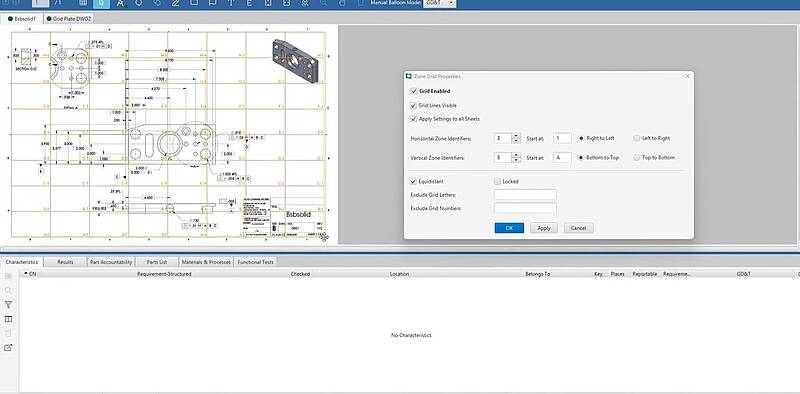Uncheck the Grid Enabled checkbox
800x394 pixels.
pyautogui.click(x=414, y=91)
